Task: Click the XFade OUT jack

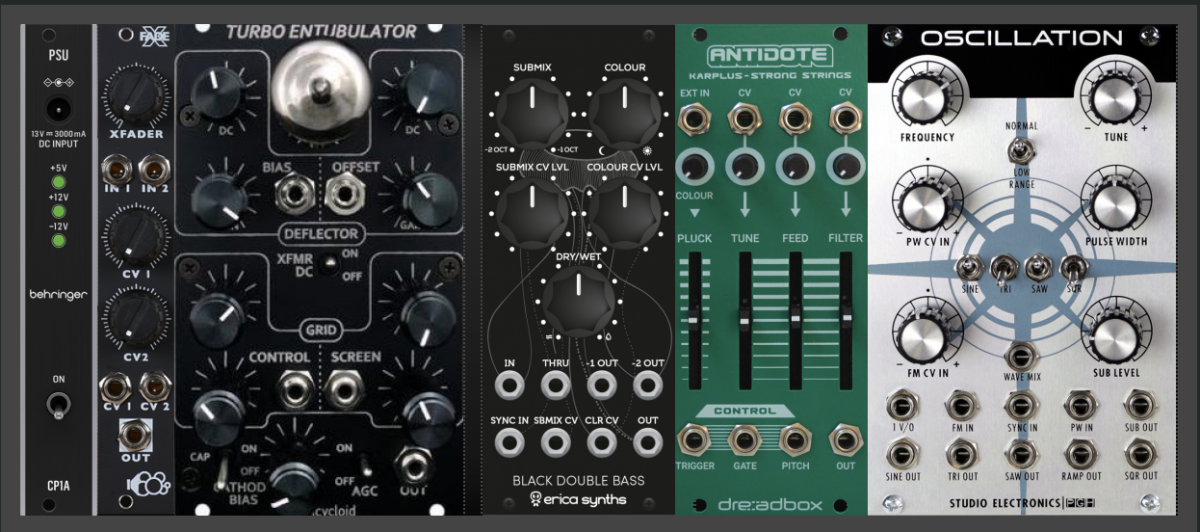Action: coord(134,434)
